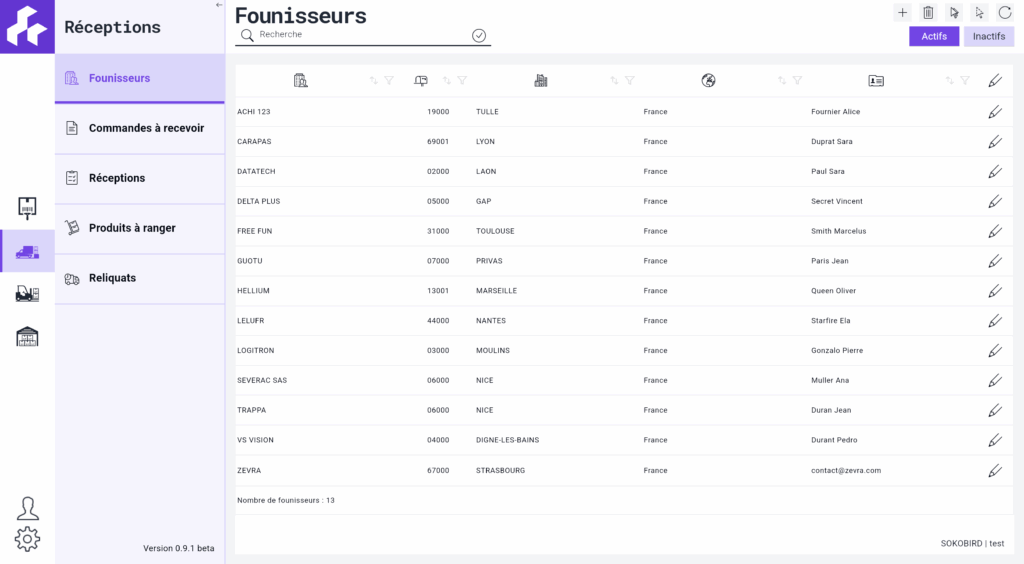Open filter for the country column
Image resolution: width=1024 pixels, height=564 pixels.
click(x=797, y=80)
